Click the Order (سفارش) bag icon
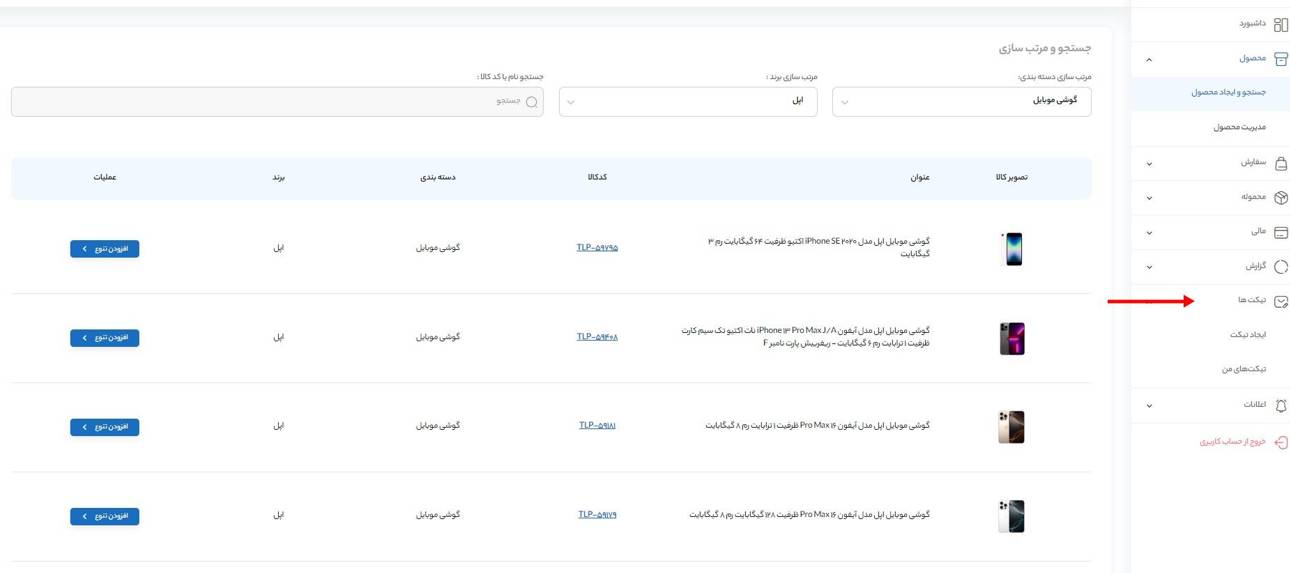The width and height of the screenshot is (1290, 573). pos(1280,163)
